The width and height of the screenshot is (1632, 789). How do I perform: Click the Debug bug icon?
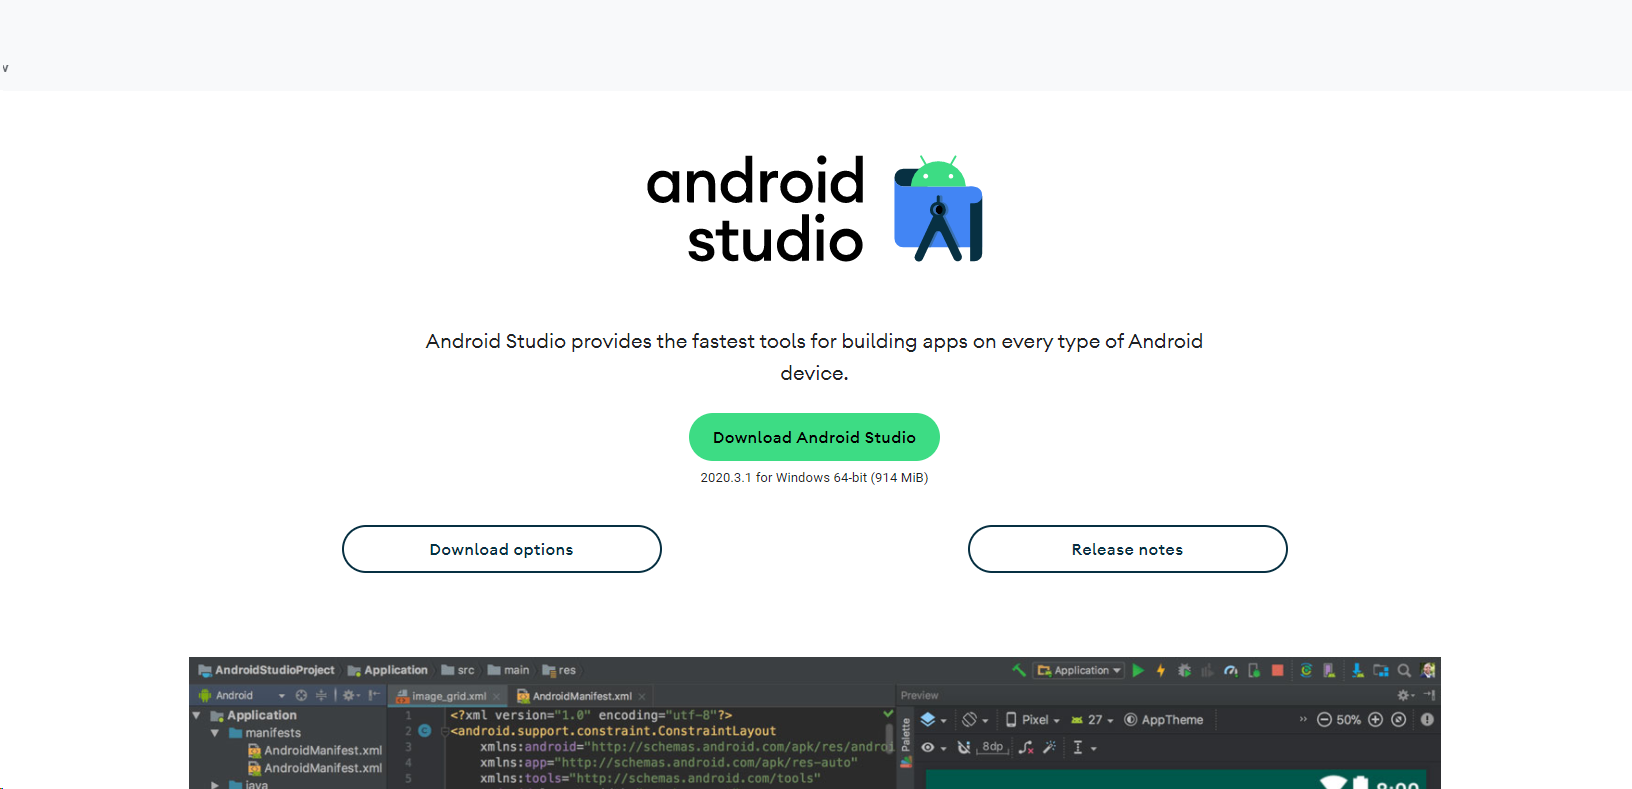click(1184, 670)
